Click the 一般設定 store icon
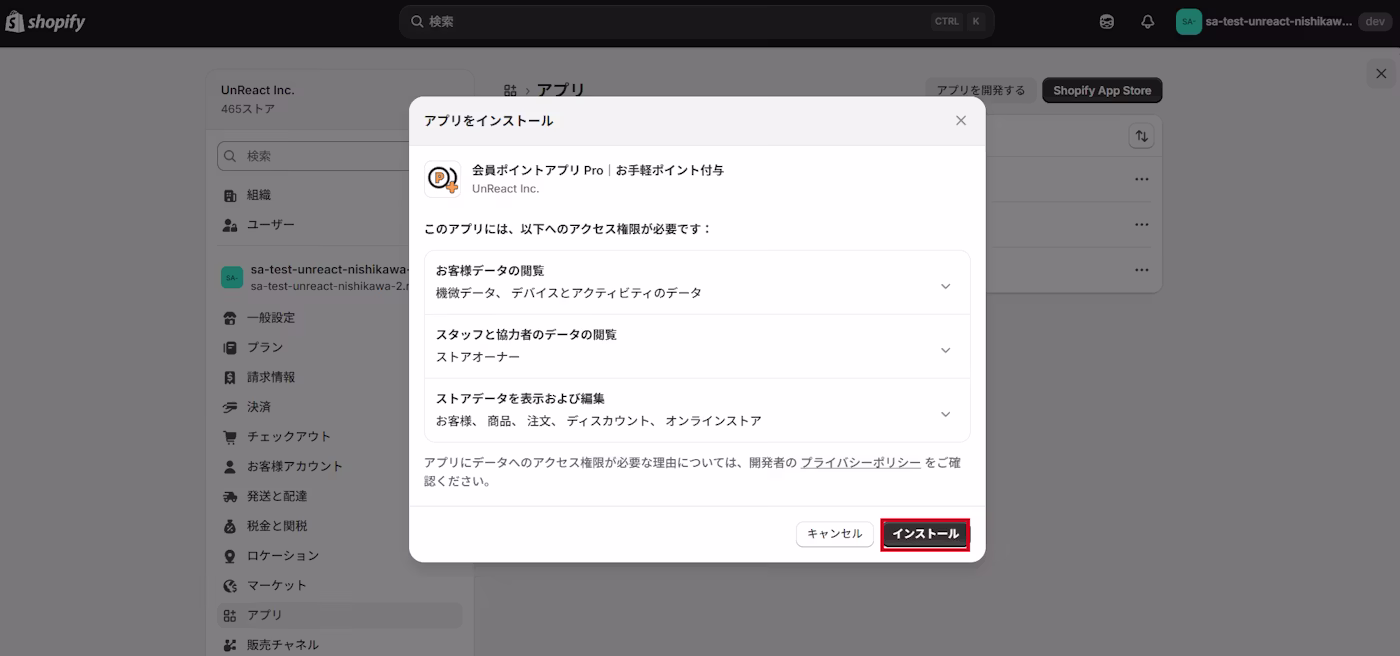Image resolution: width=1400 pixels, height=656 pixels. 230,318
